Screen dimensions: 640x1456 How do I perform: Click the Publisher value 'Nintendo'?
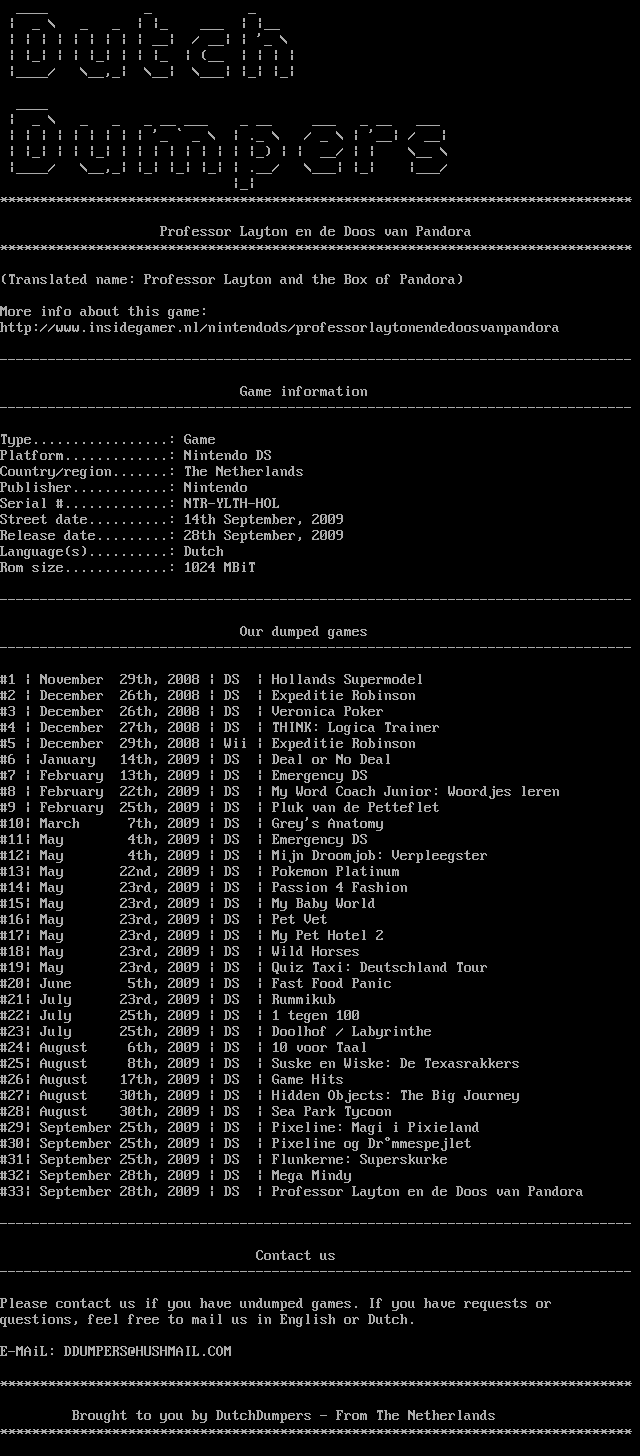pyautogui.click(x=215, y=488)
